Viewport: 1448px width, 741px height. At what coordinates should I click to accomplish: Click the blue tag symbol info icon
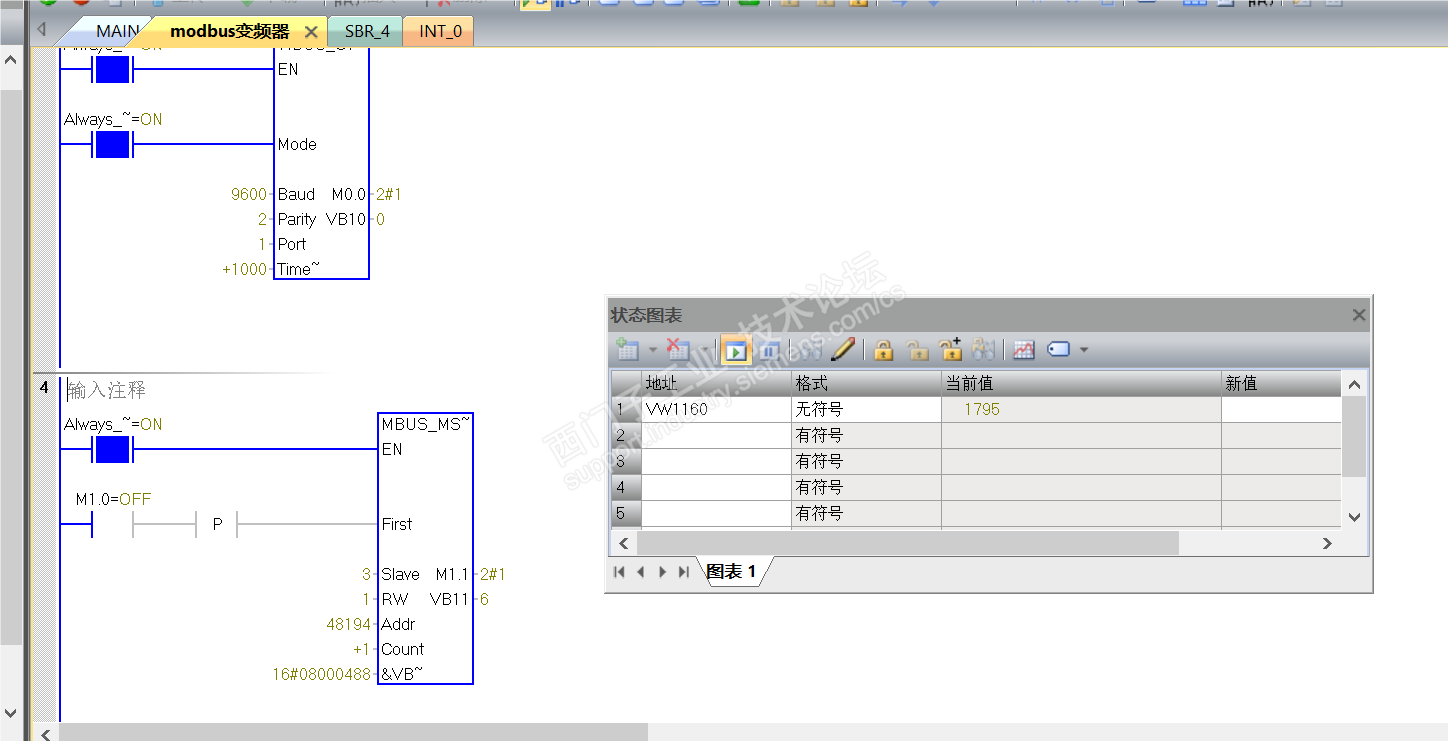[1058, 350]
